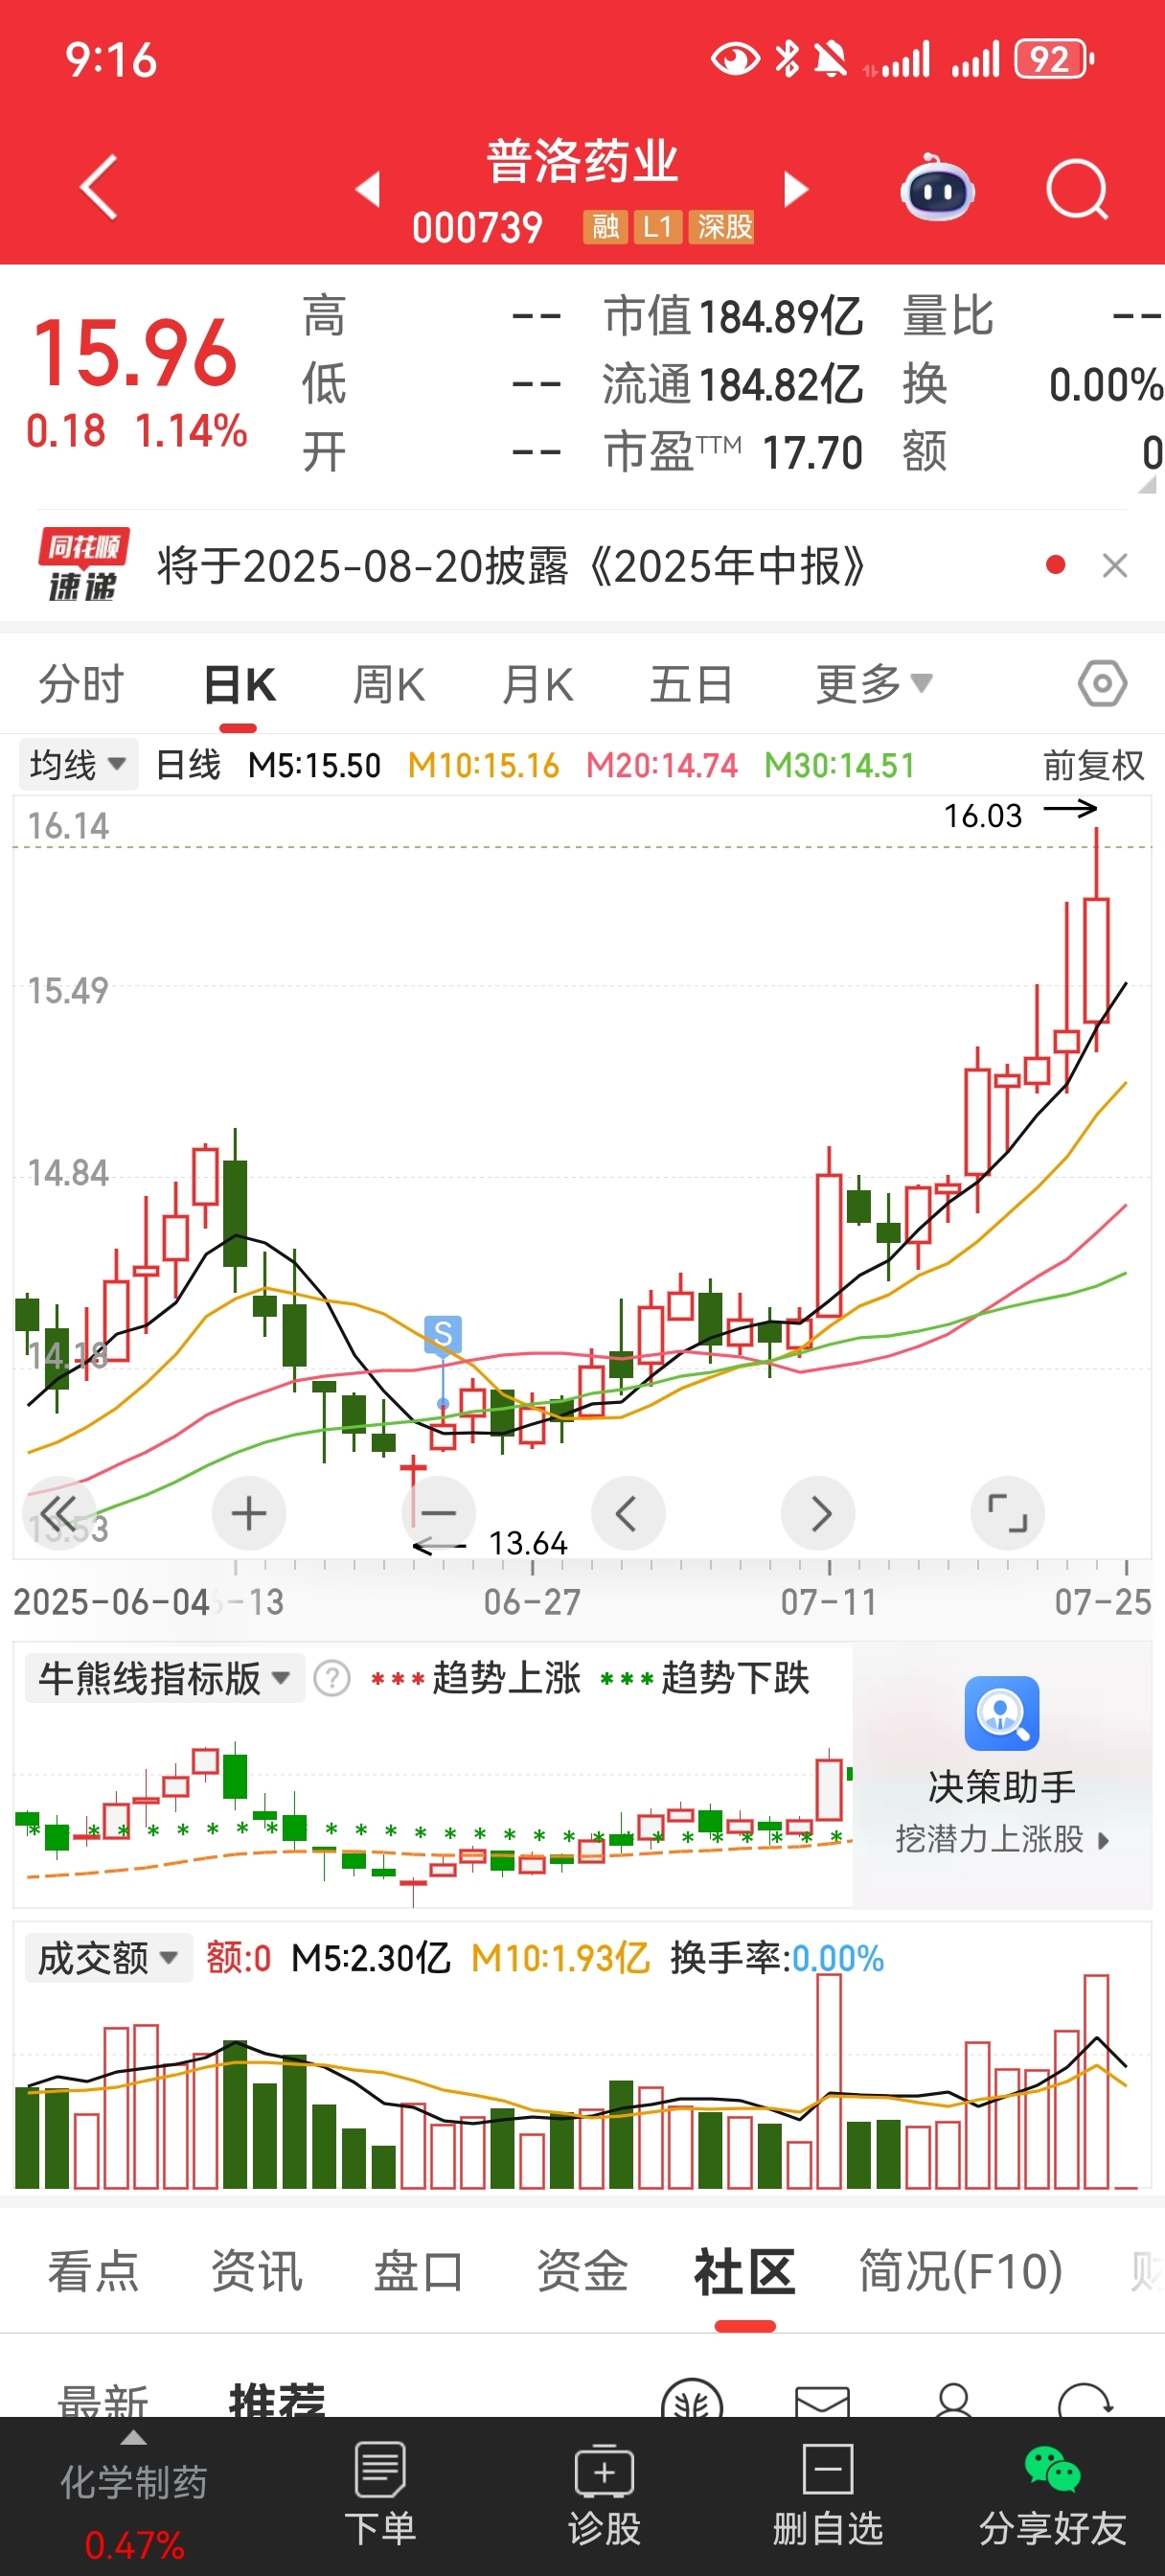
Task: Select the 日K tab
Action: (x=239, y=685)
